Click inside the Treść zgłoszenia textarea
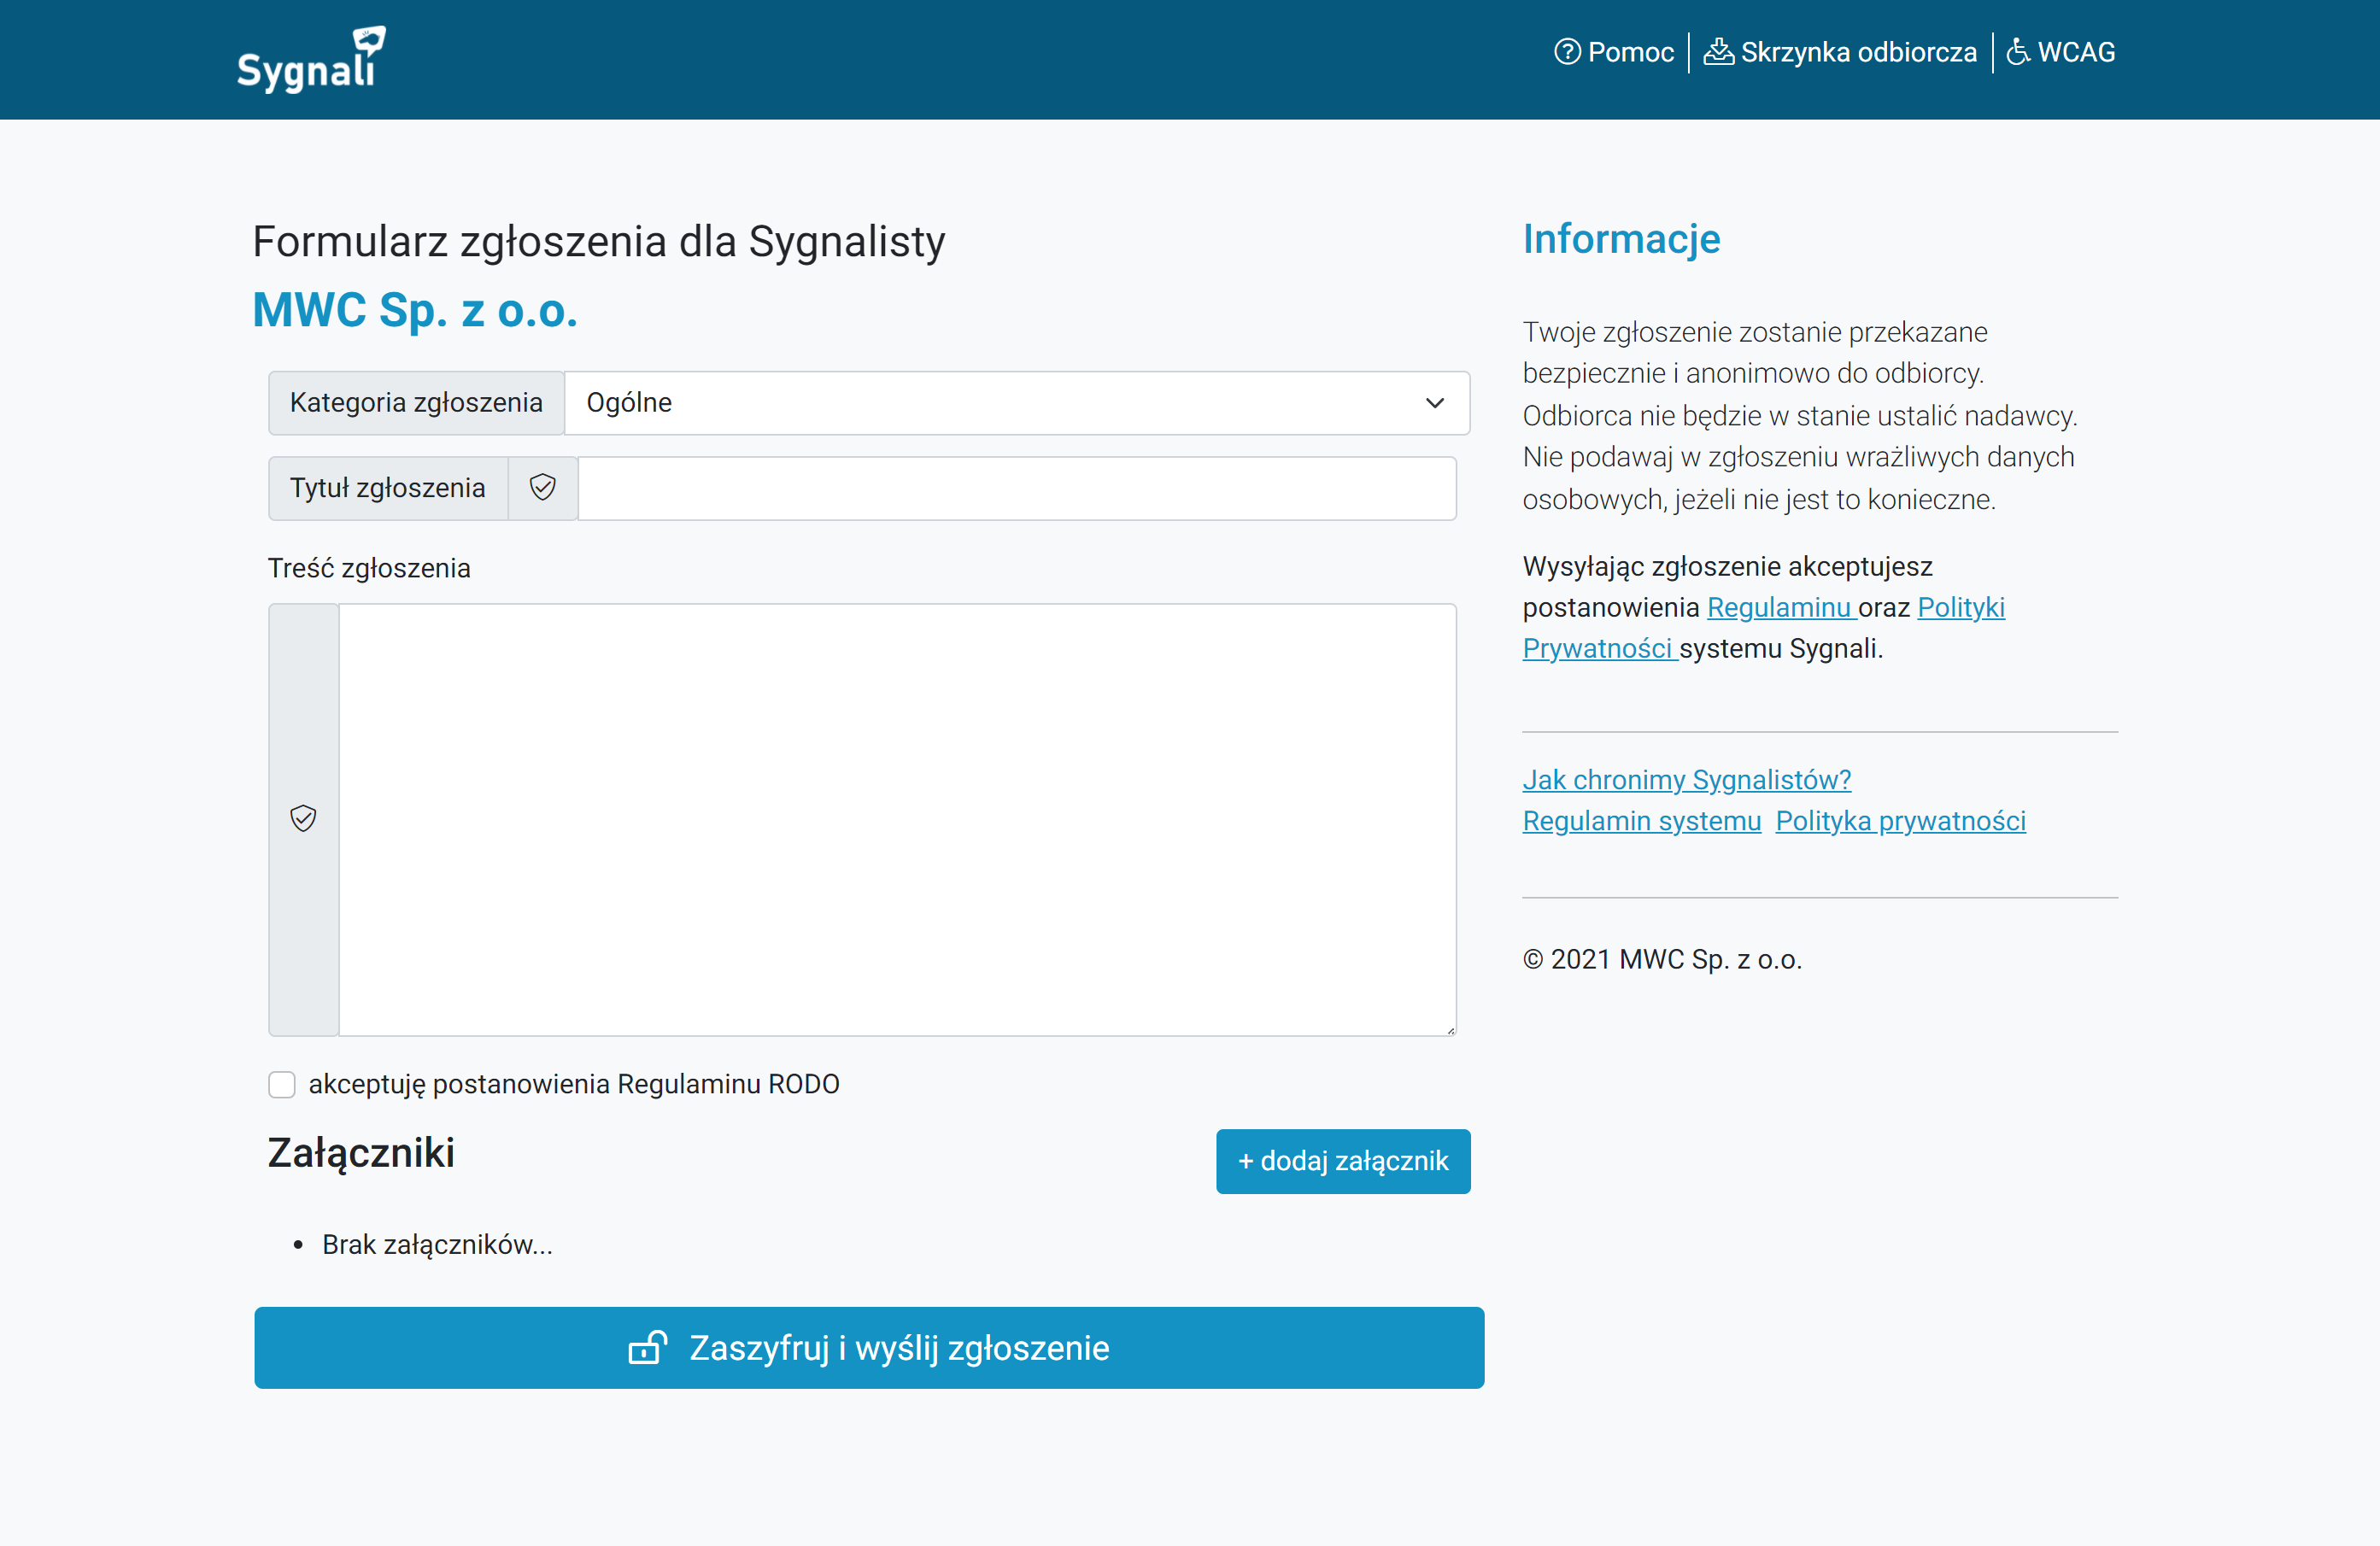Screen dimensions: 2380x1546 [896, 819]
